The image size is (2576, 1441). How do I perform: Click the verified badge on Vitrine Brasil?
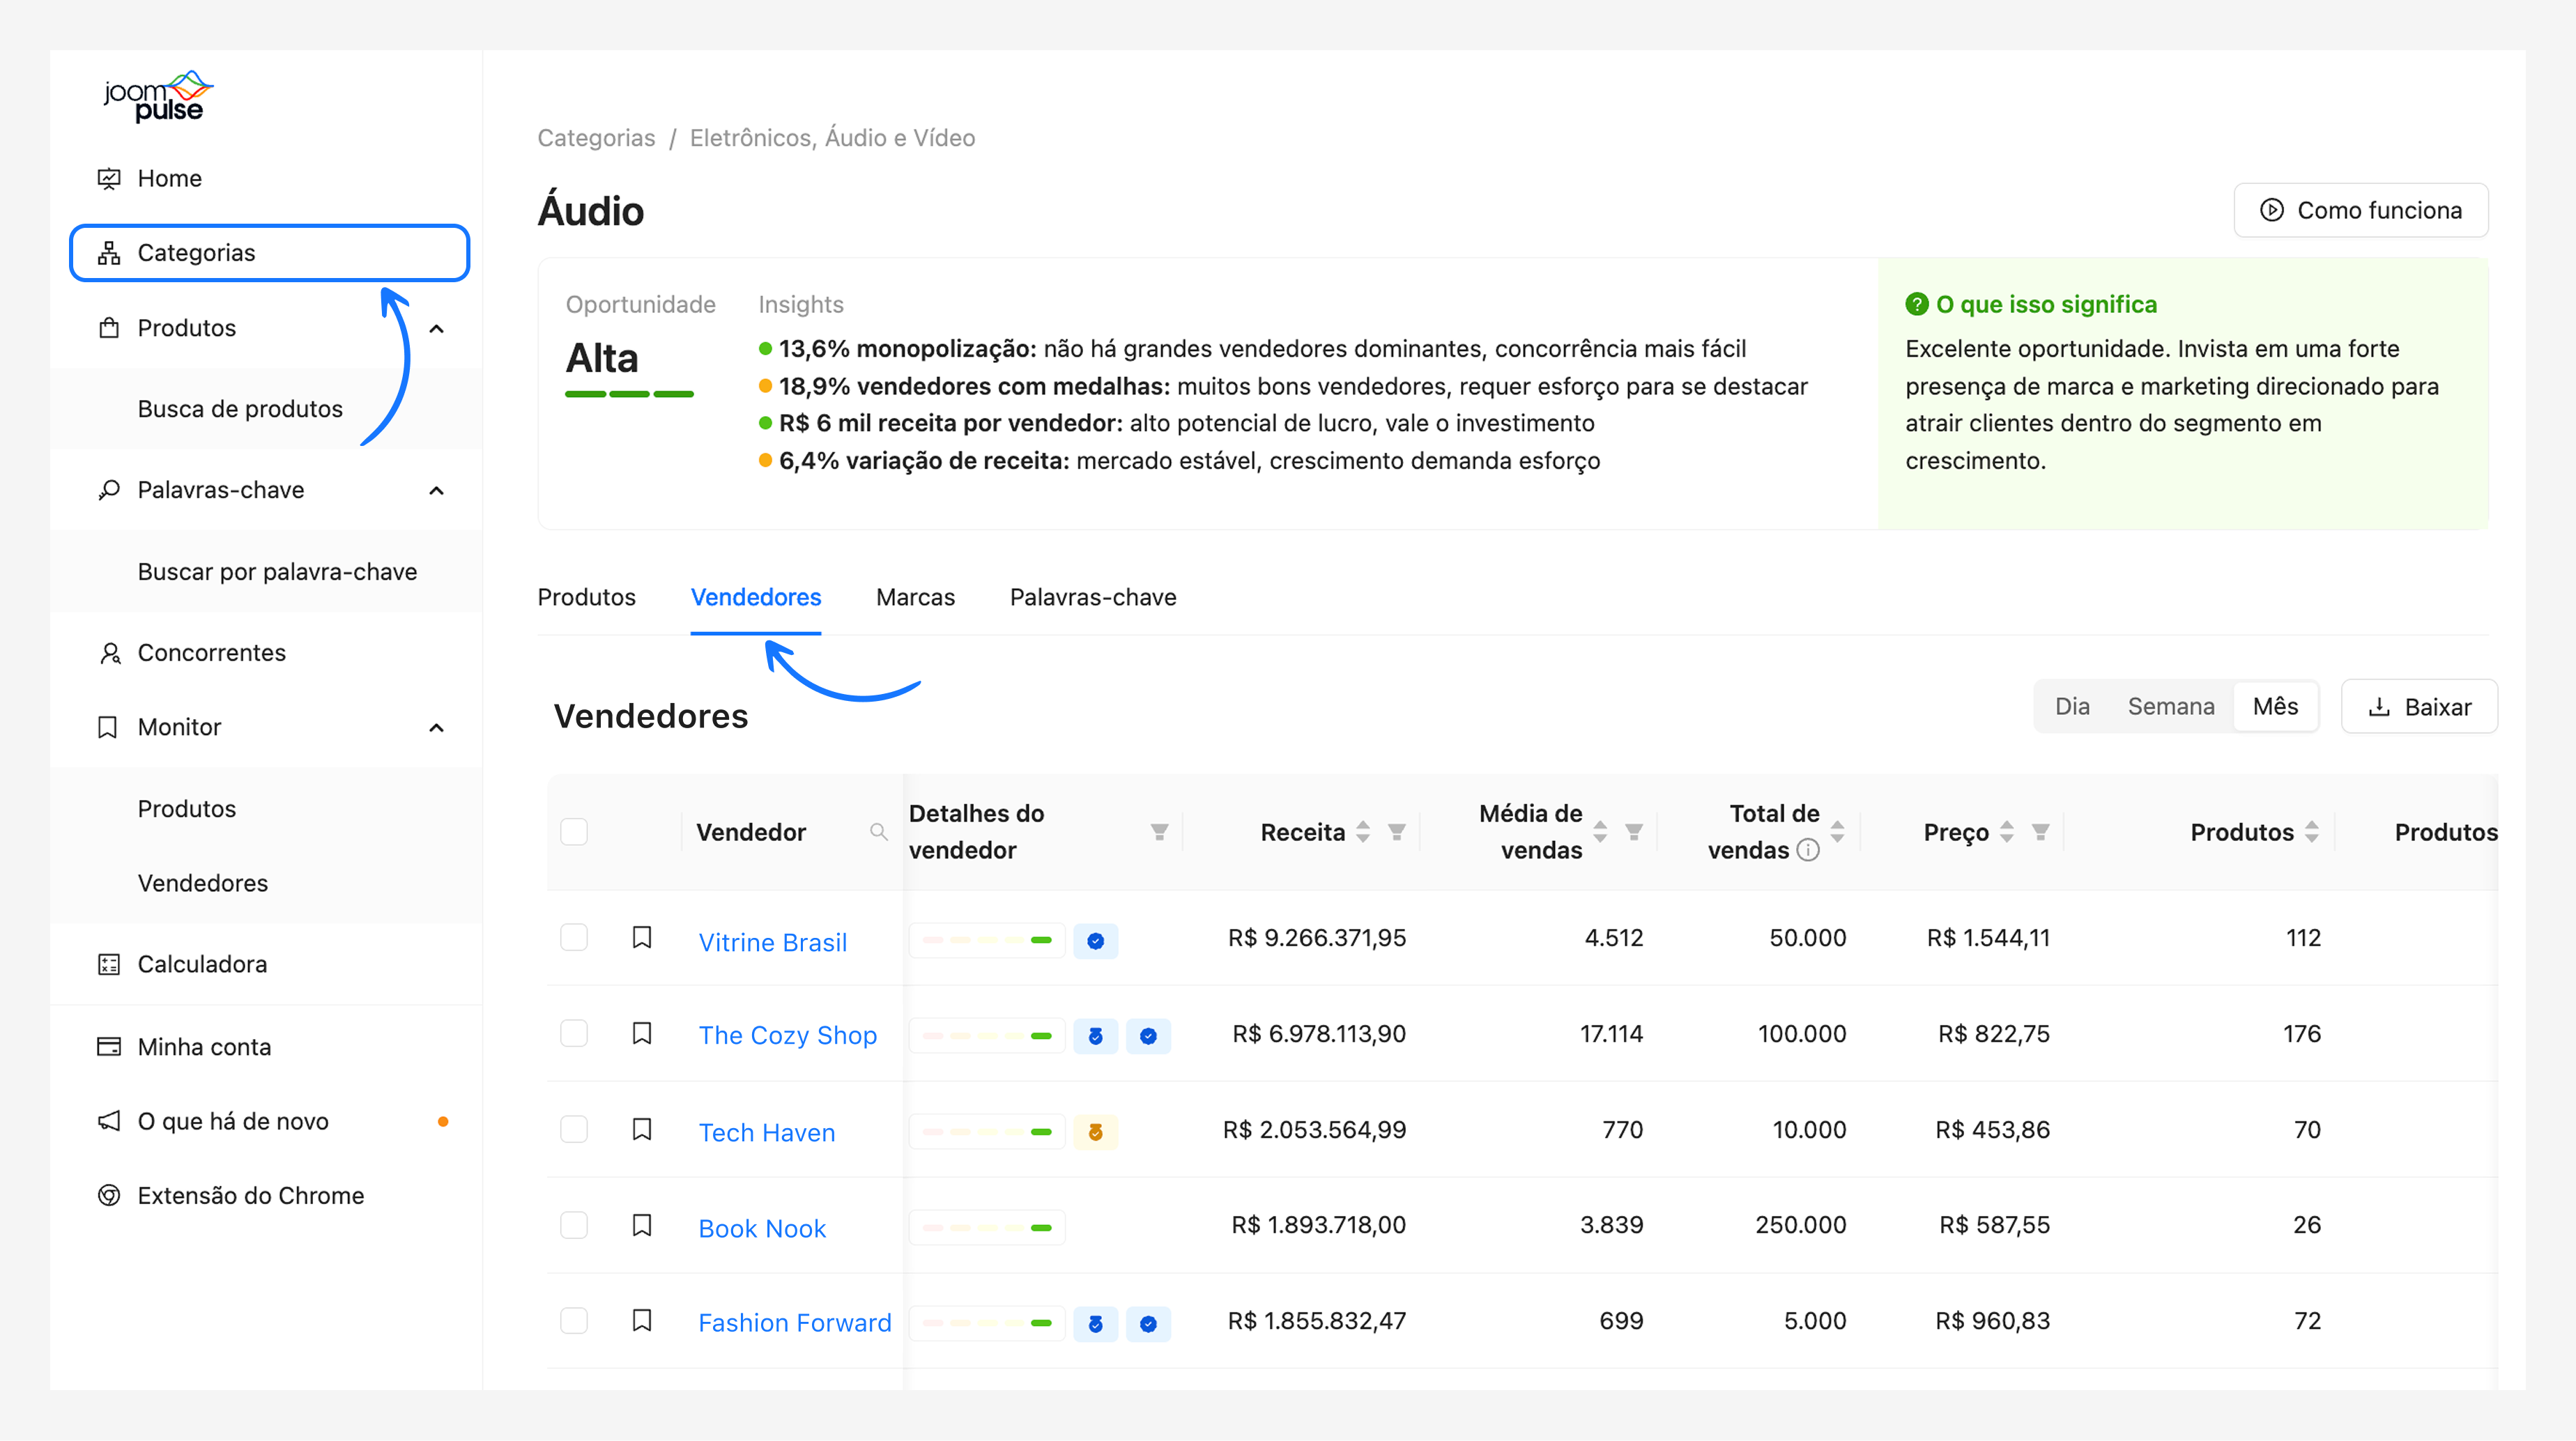coord(1095,940)
